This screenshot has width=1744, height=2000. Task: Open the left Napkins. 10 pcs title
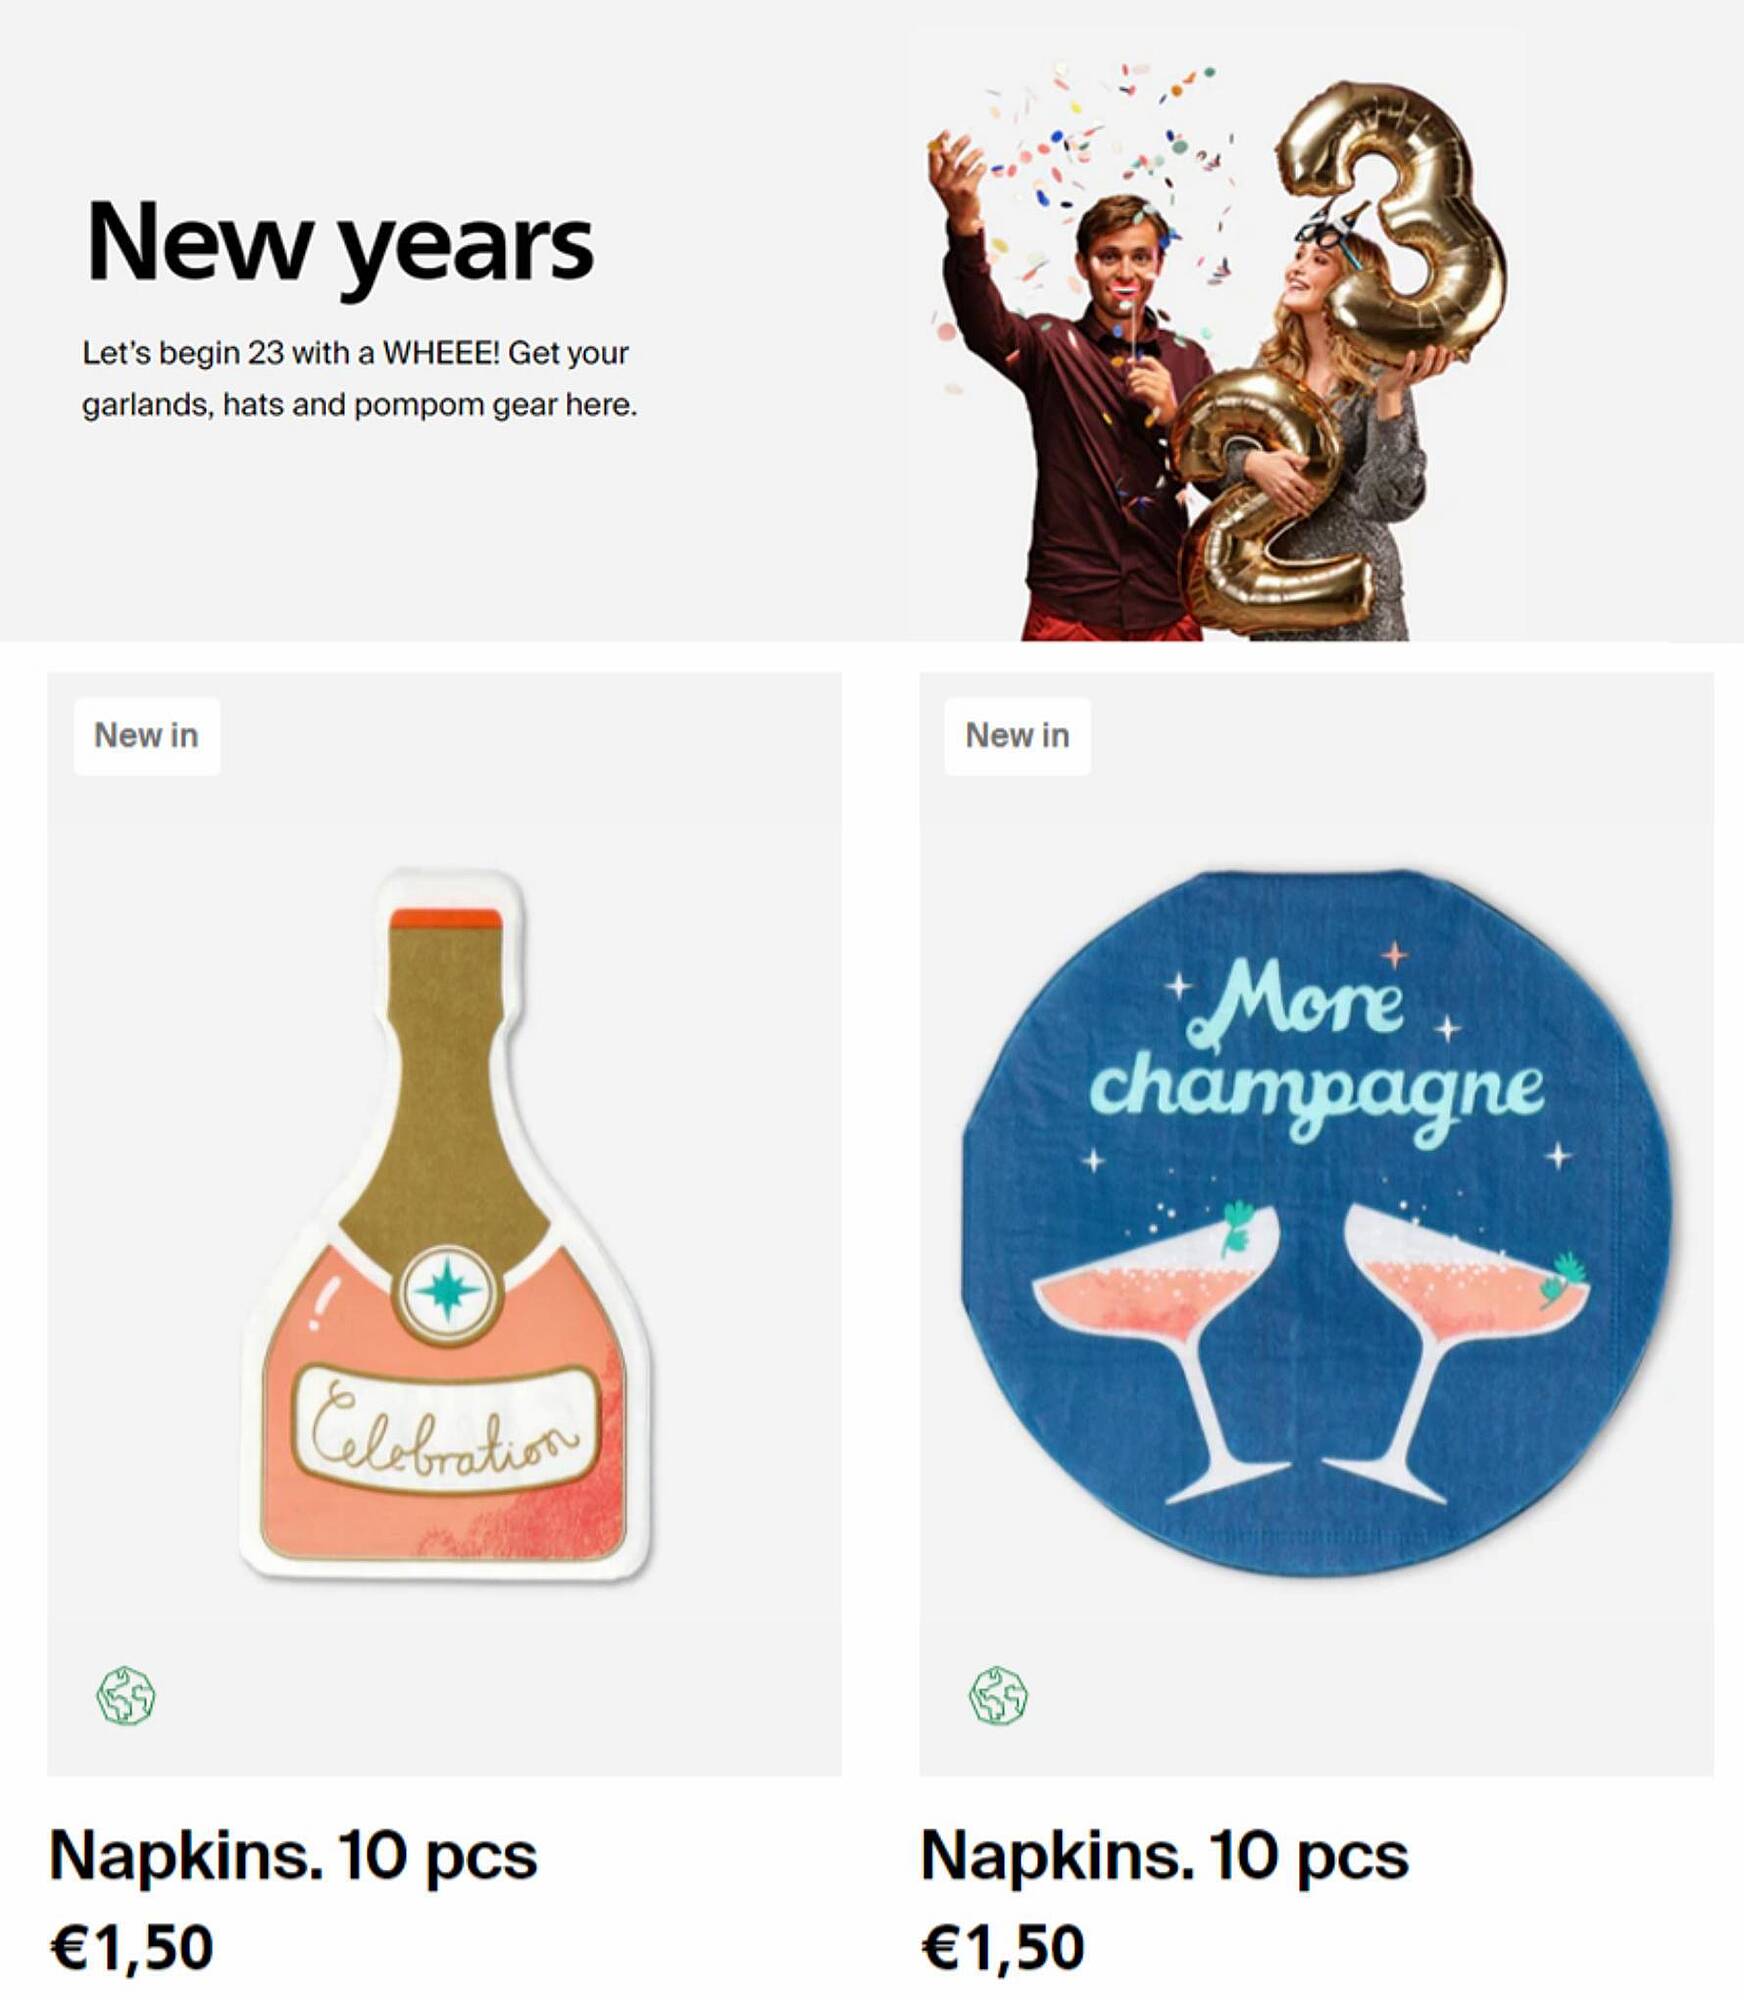(293, 1856)
